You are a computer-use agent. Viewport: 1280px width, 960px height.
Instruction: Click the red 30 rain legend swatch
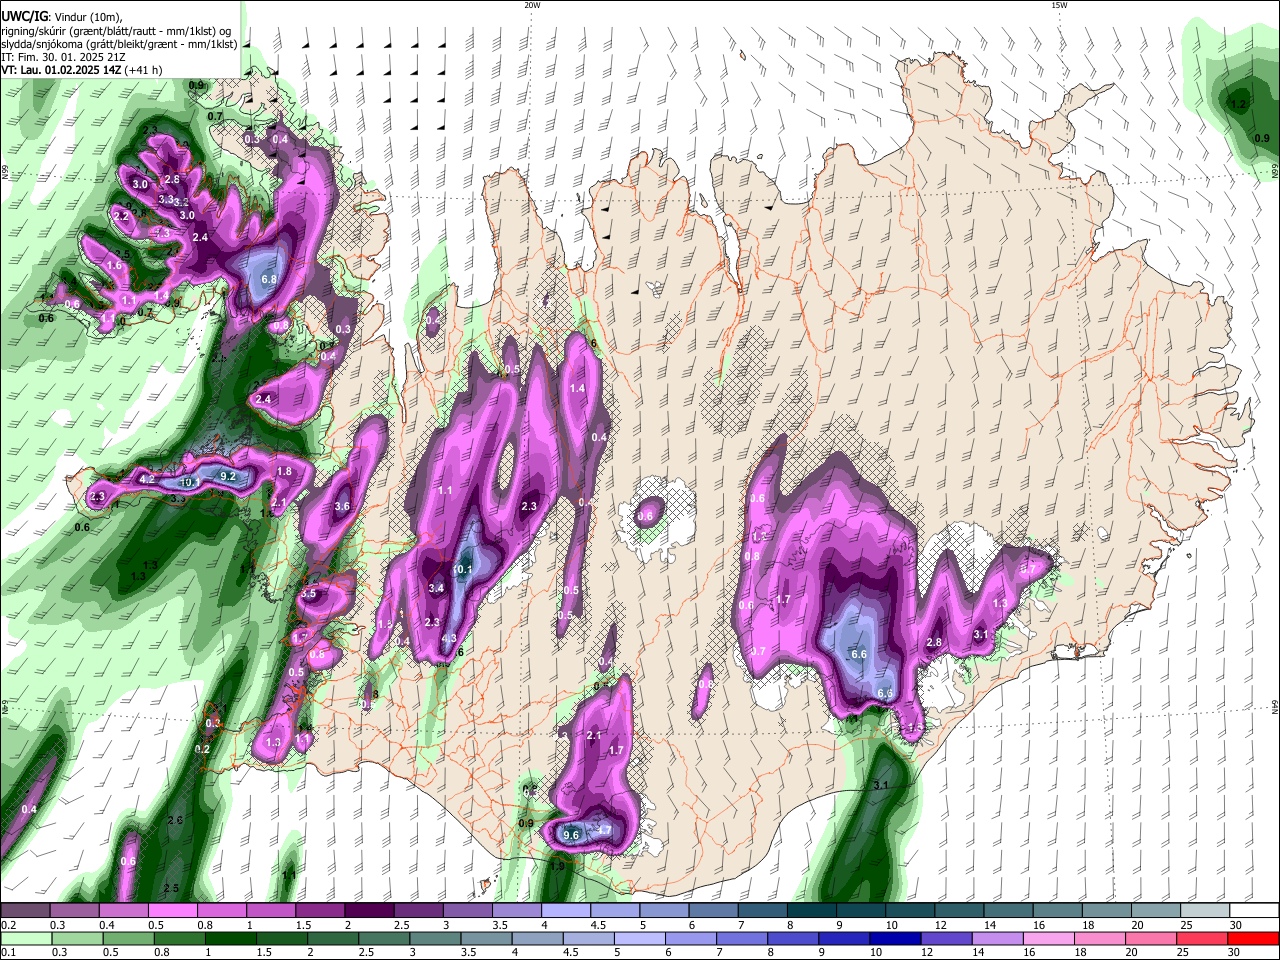[1255, 938]
